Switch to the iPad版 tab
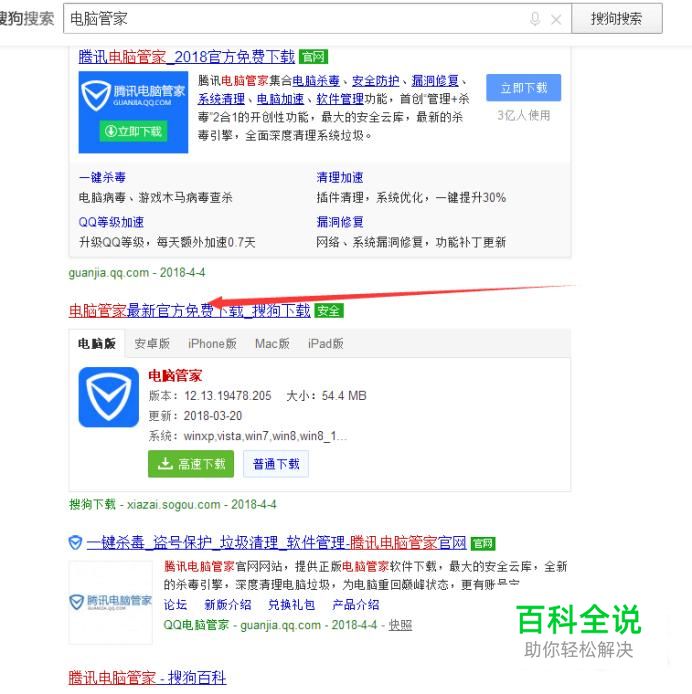Screen dimensions: 692x694 click(x=326, y=343)
